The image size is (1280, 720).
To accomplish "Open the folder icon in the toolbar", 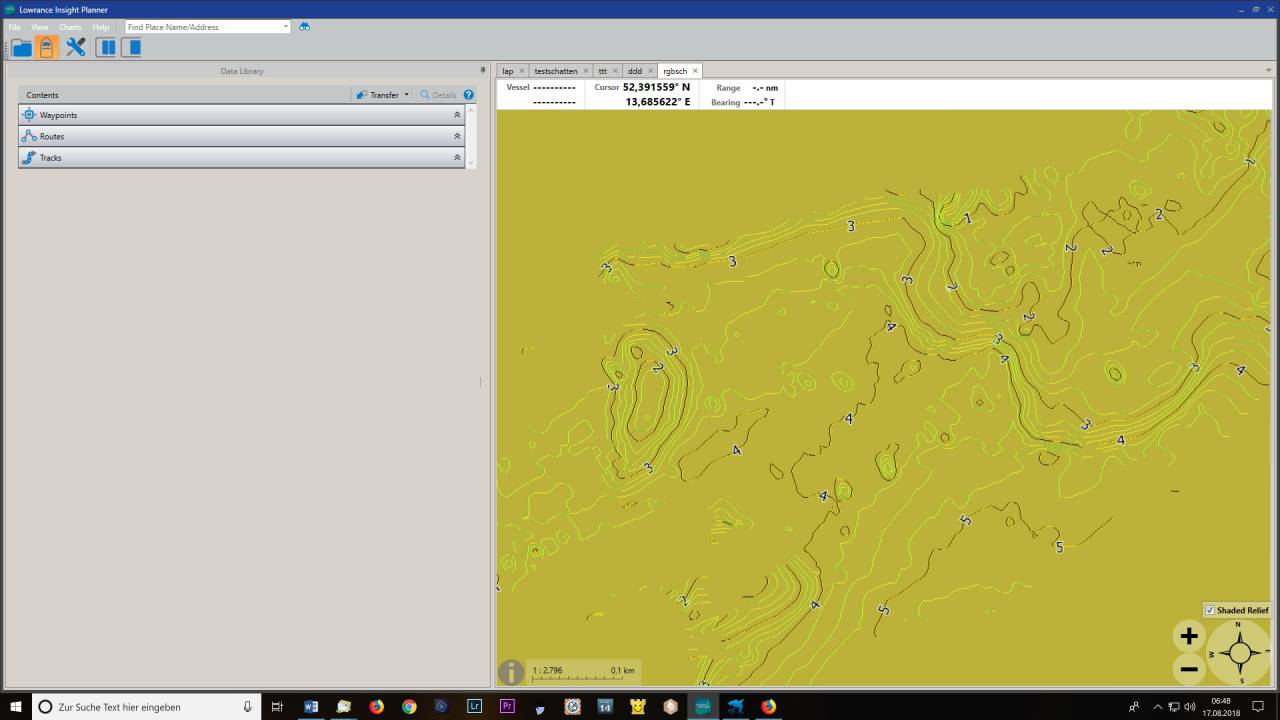I will click(21, 47).
